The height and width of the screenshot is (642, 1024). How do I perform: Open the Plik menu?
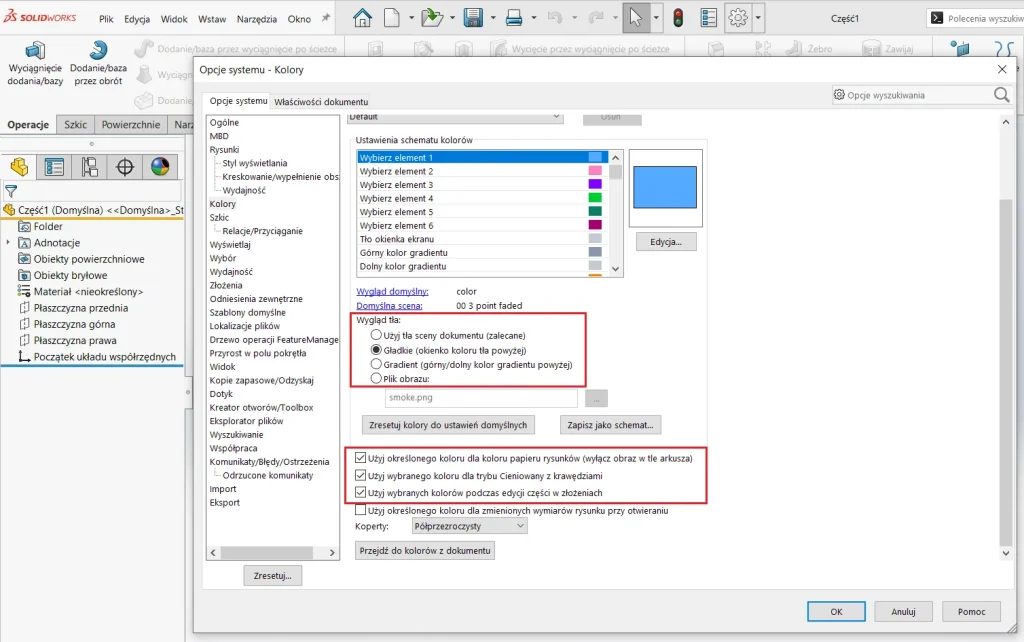pyautogui.click(x=106, y=19)
